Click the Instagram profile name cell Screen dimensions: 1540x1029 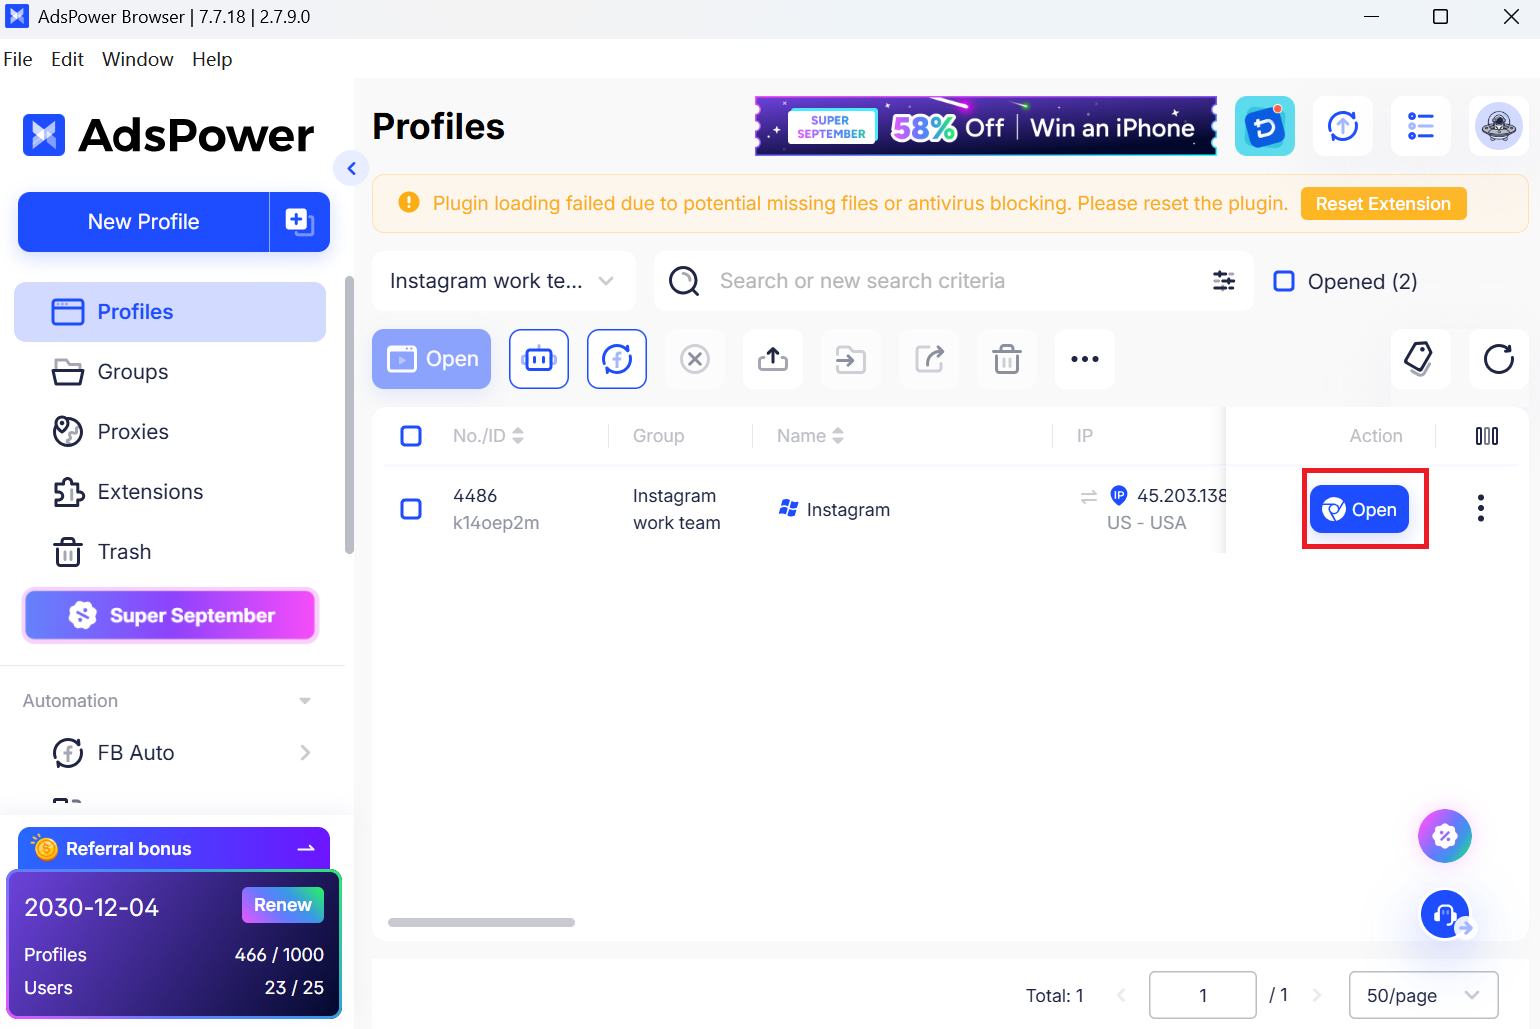(848, 510)
